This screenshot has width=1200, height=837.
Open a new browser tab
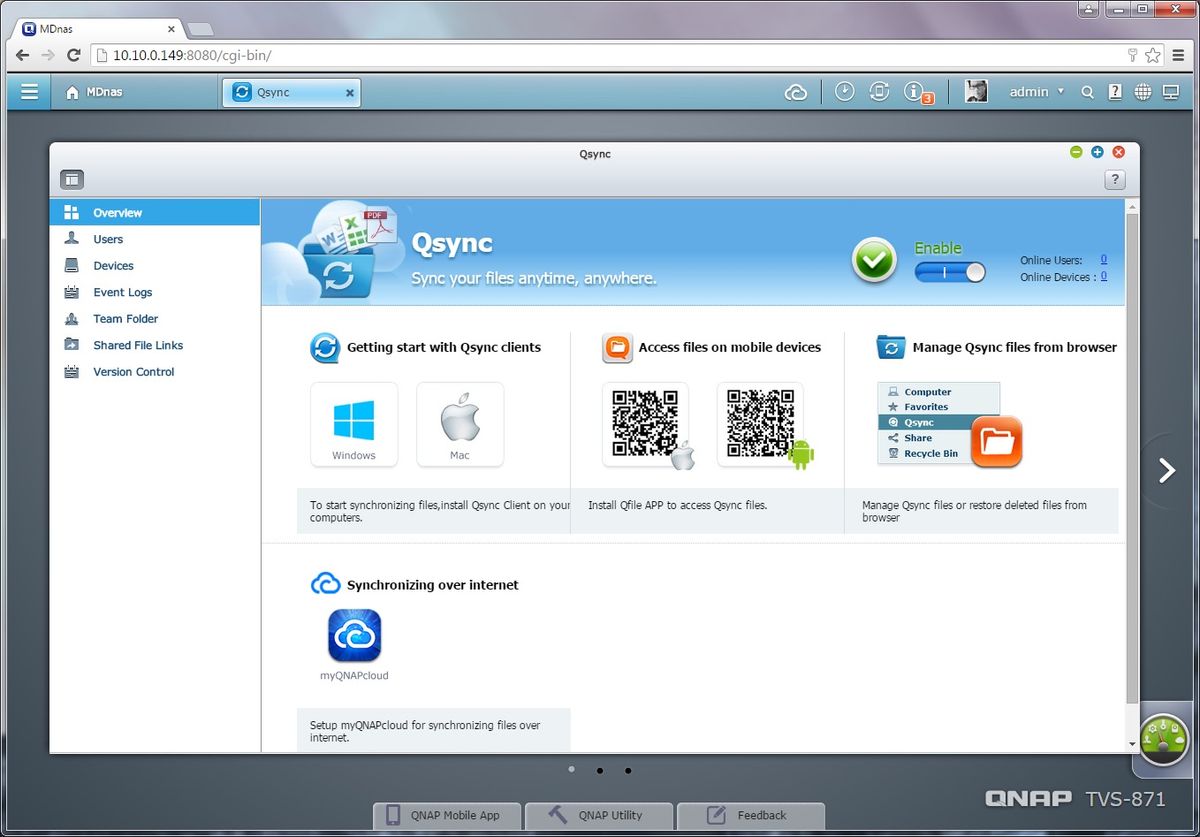199,29
